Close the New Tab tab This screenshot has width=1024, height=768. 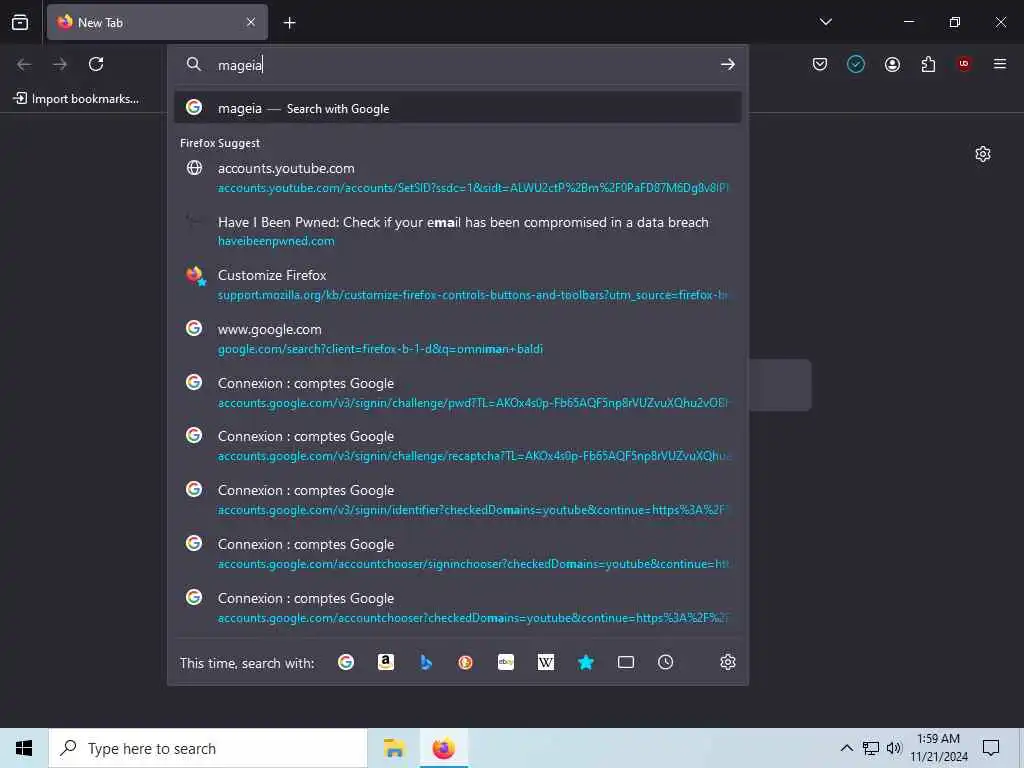point(251,22)
